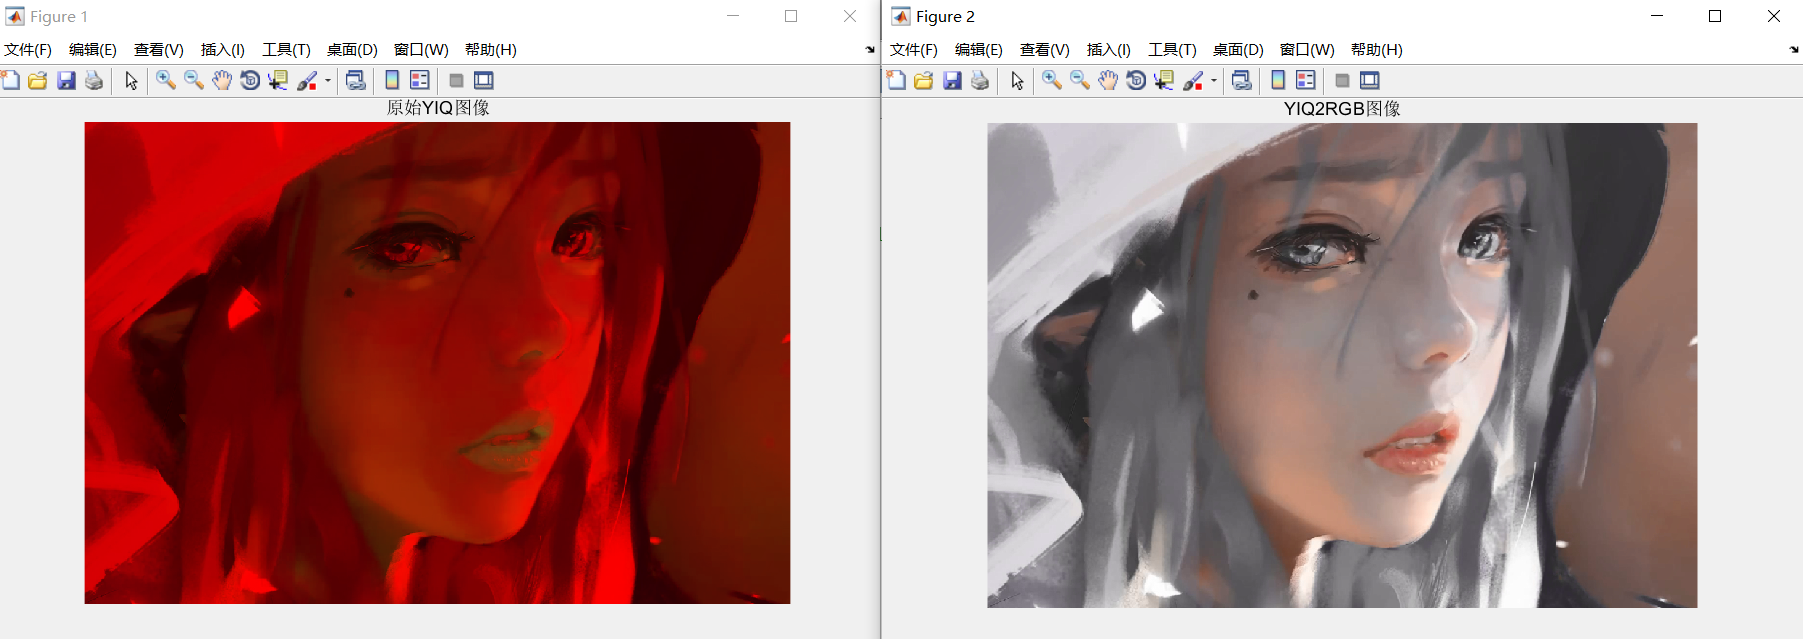Print figure icon in Figure 2 toolbar

click(x=980, y=81)
